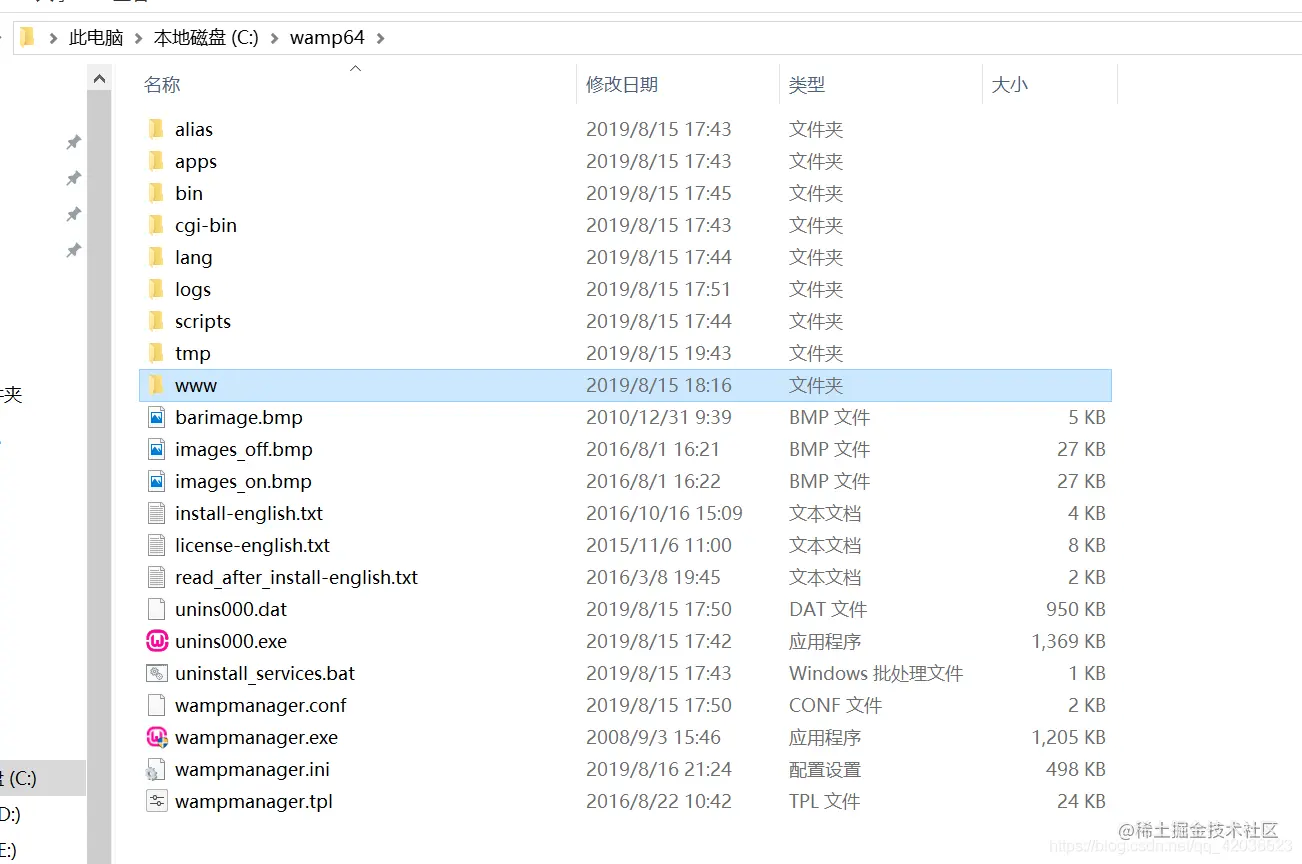Click the first quick access pin icon

coord(73,143)
